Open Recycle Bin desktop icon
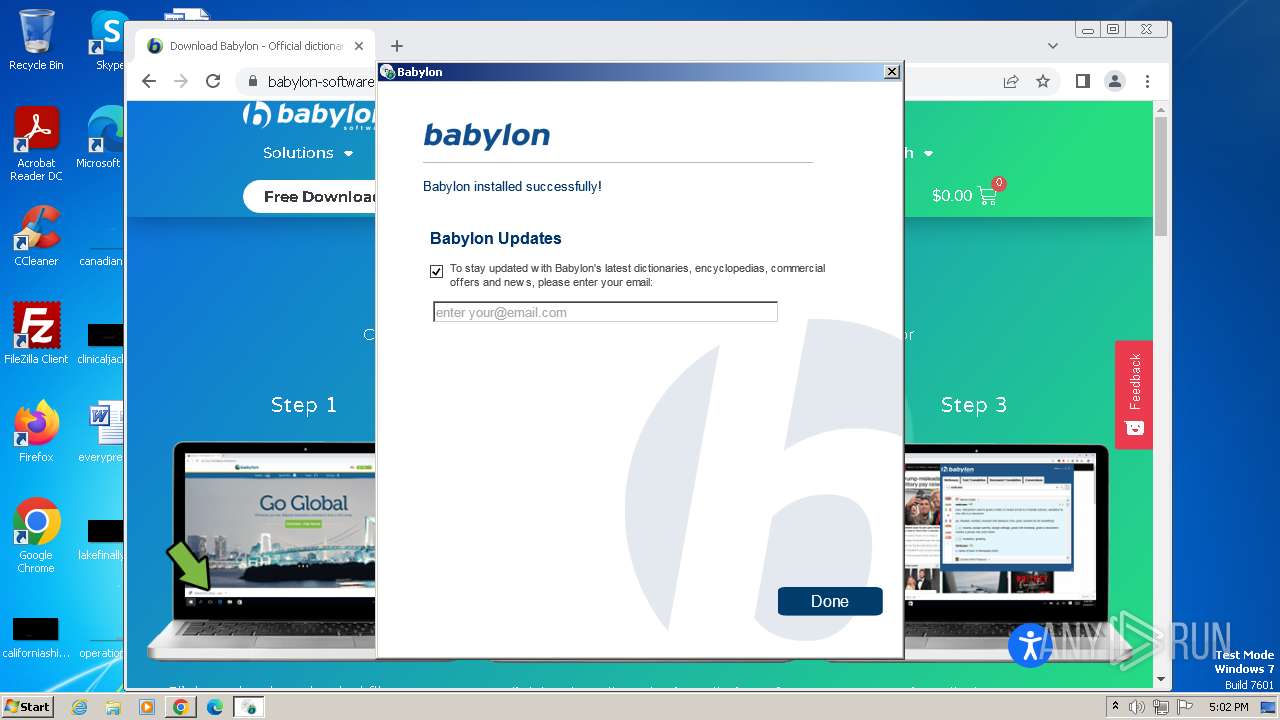1280x720 pixels. click(x=36, y=40)
